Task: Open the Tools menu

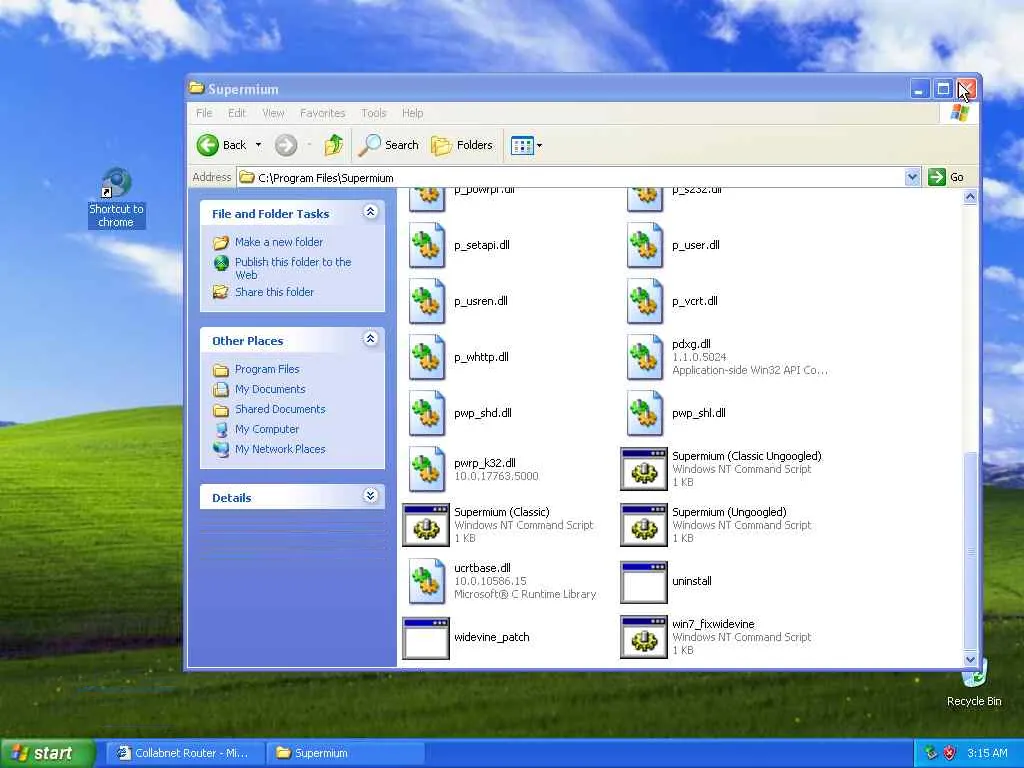Action: coord(374,113)
